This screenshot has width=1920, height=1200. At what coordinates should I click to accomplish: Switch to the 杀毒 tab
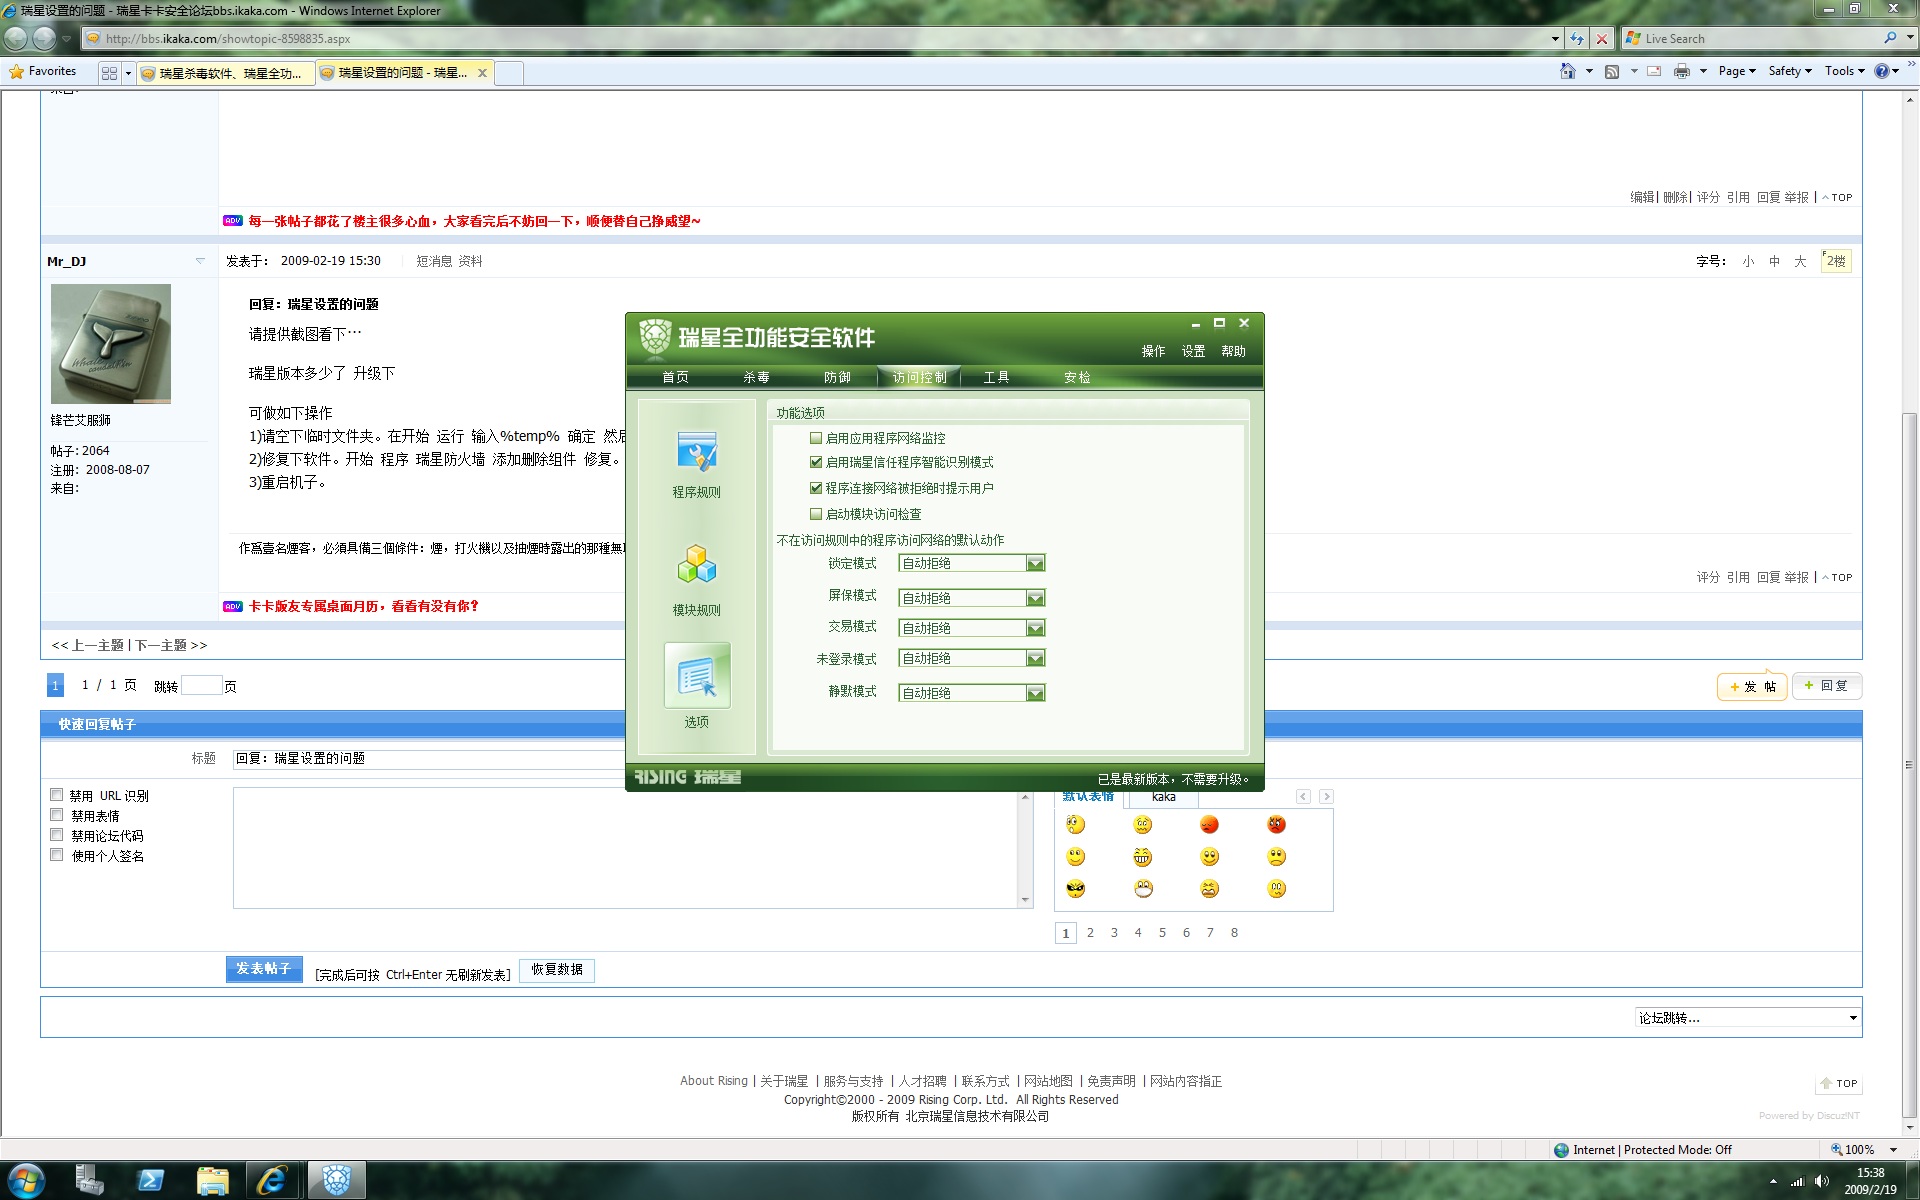click(x=756, y=377)
